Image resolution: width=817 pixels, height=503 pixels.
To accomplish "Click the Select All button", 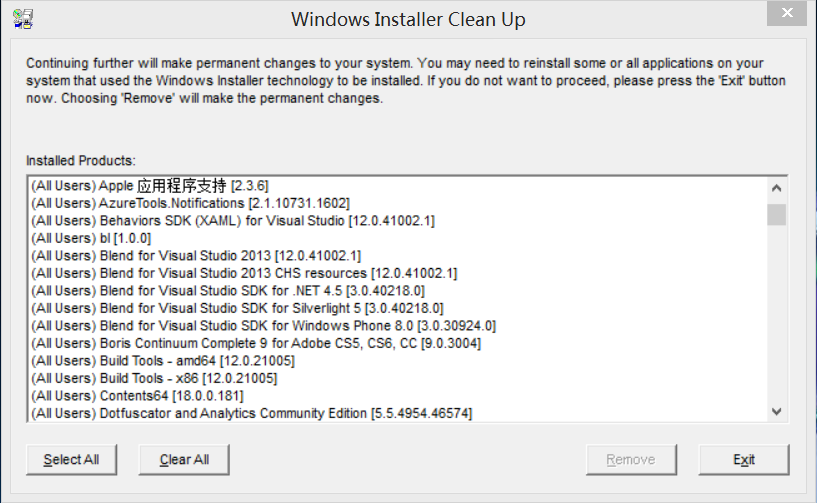I will pyautogui.click(x=71, y=460).
